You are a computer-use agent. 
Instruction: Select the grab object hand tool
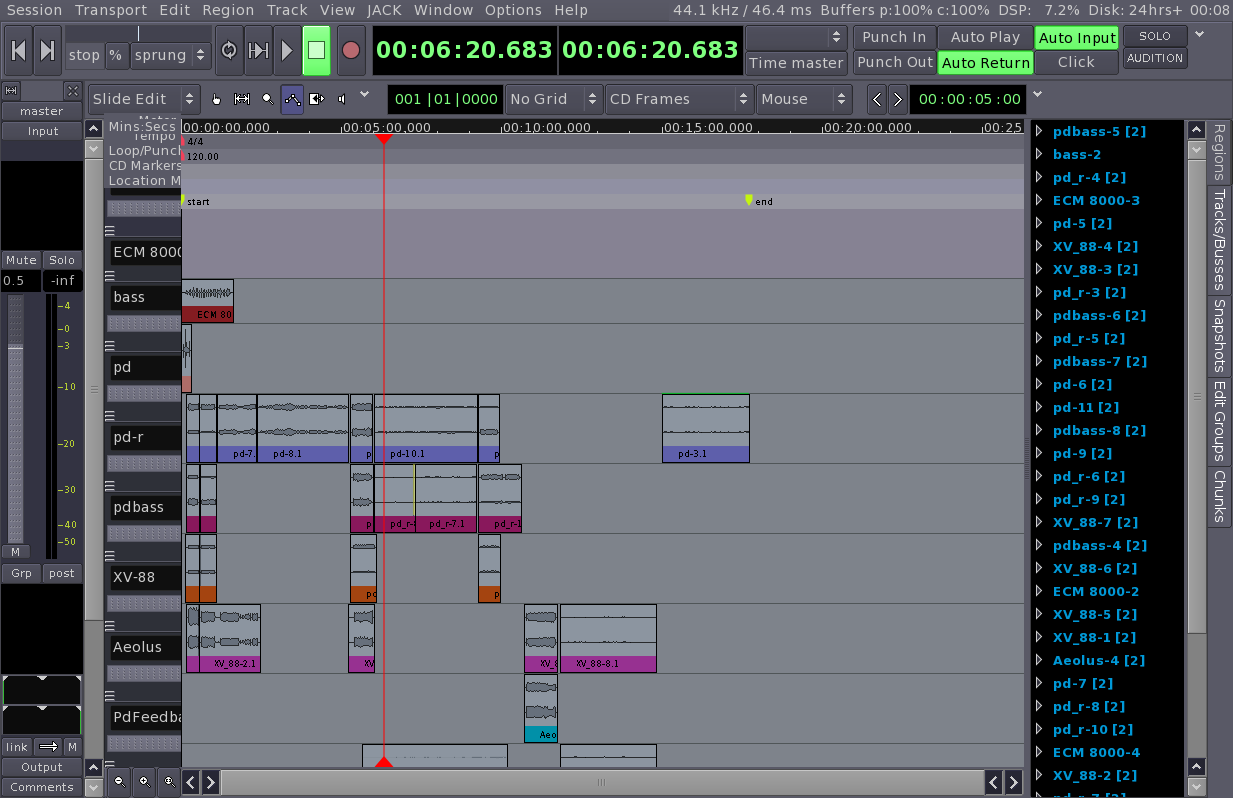[x=216, y=99]
